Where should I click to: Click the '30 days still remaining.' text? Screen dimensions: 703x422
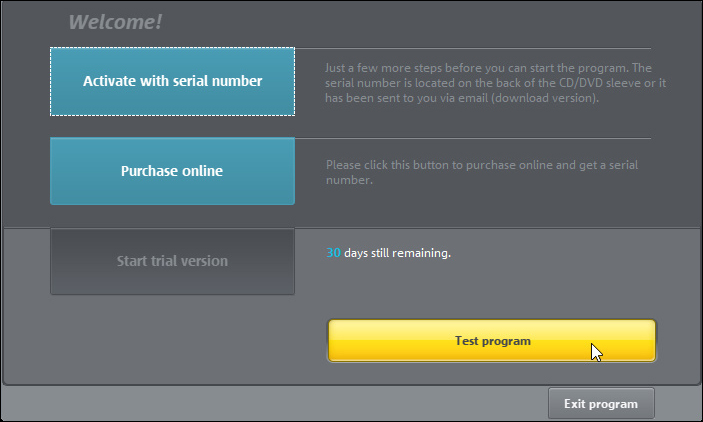388,253
